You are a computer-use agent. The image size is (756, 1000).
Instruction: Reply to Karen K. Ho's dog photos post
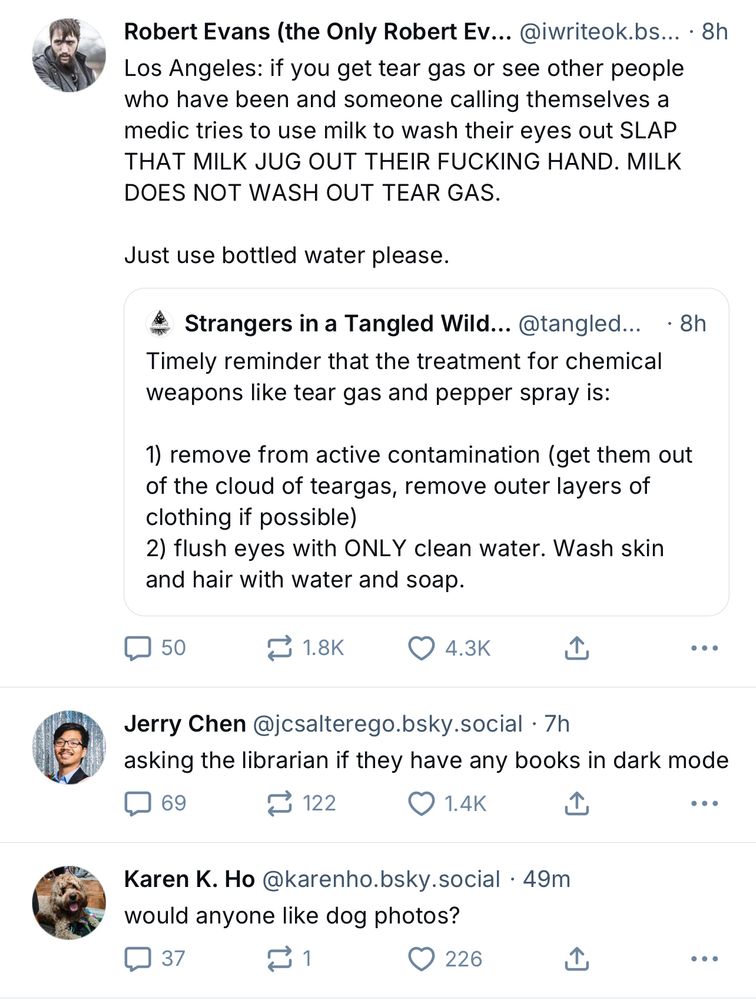(x=137, y=959)
